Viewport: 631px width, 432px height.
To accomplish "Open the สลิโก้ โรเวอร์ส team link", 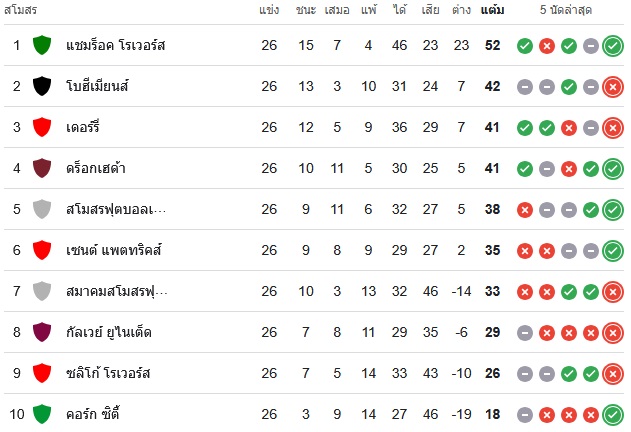I will click(108, 373).
